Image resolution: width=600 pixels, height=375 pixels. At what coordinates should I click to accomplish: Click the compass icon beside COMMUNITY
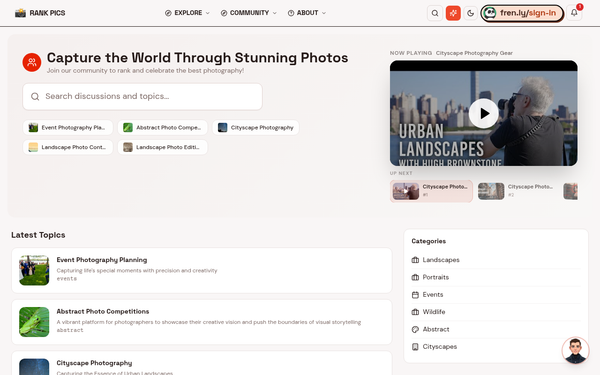224,13
